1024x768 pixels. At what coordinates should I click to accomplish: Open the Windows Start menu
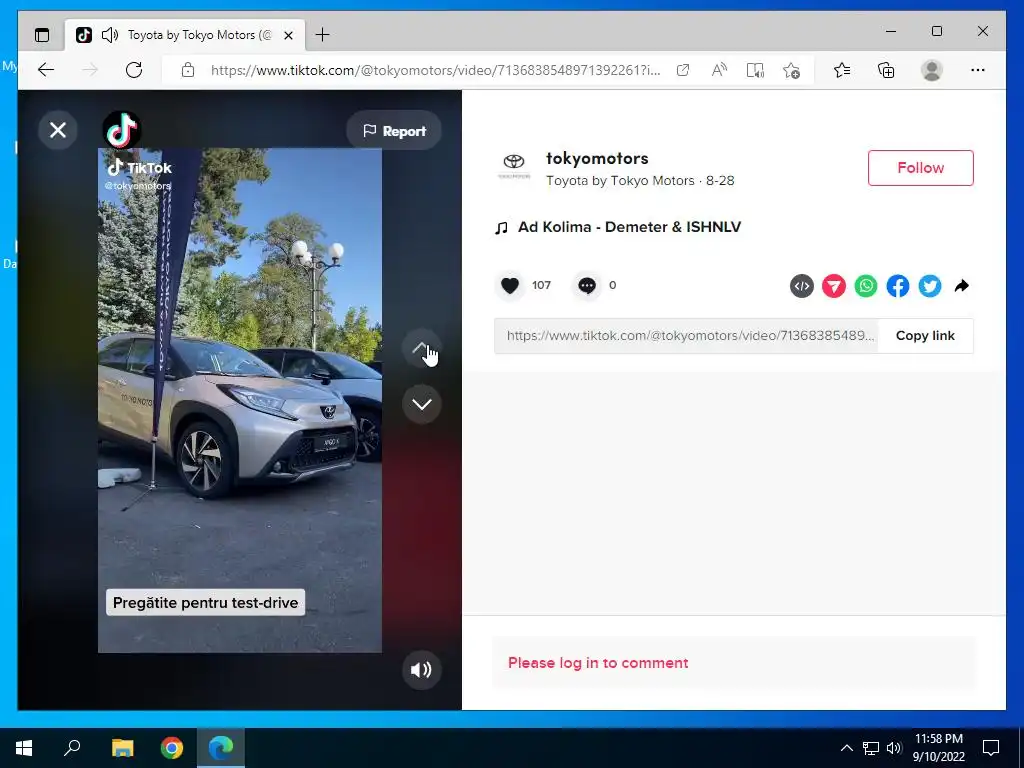point(24,748)
